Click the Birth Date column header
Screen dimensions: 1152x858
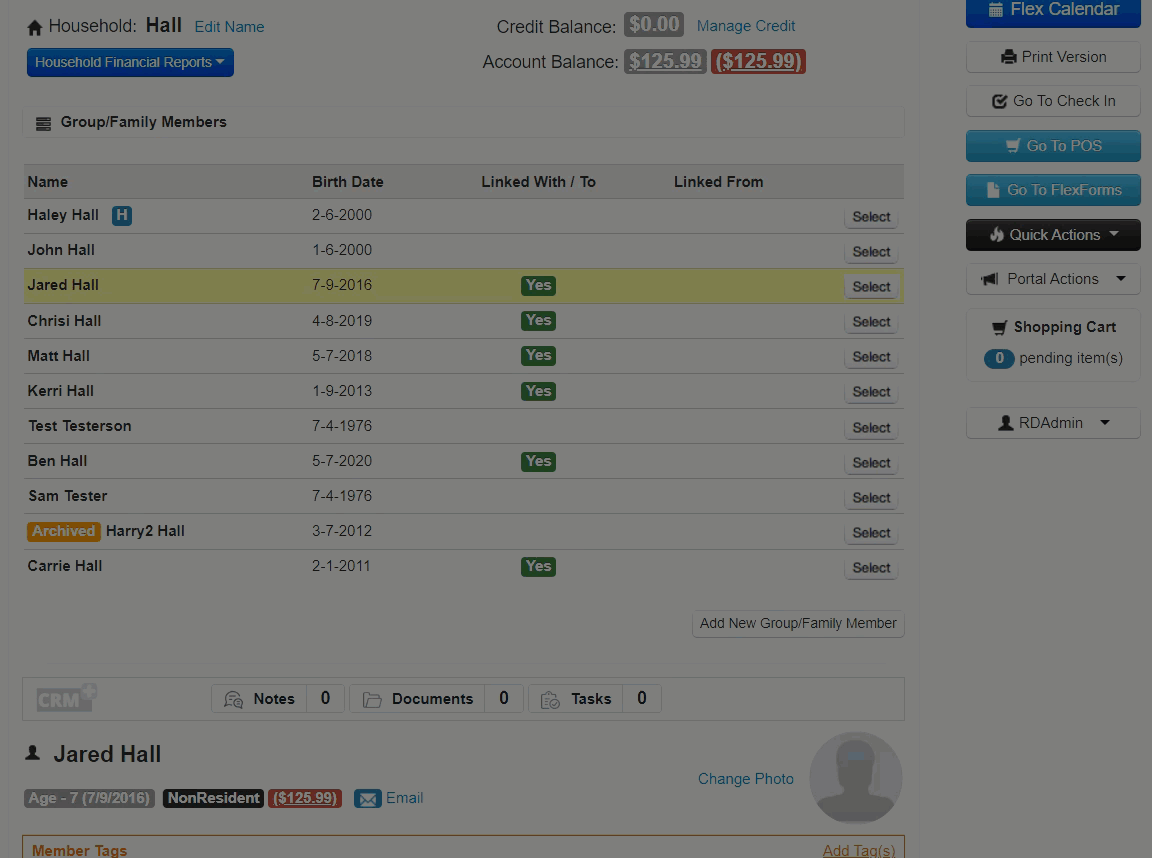[x=348, y=182]
